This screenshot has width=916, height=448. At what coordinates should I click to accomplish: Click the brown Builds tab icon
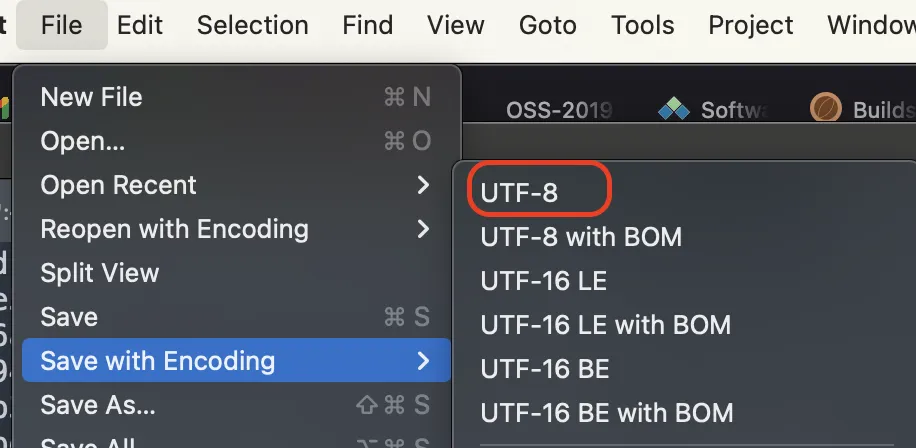(x=826, y=108)
